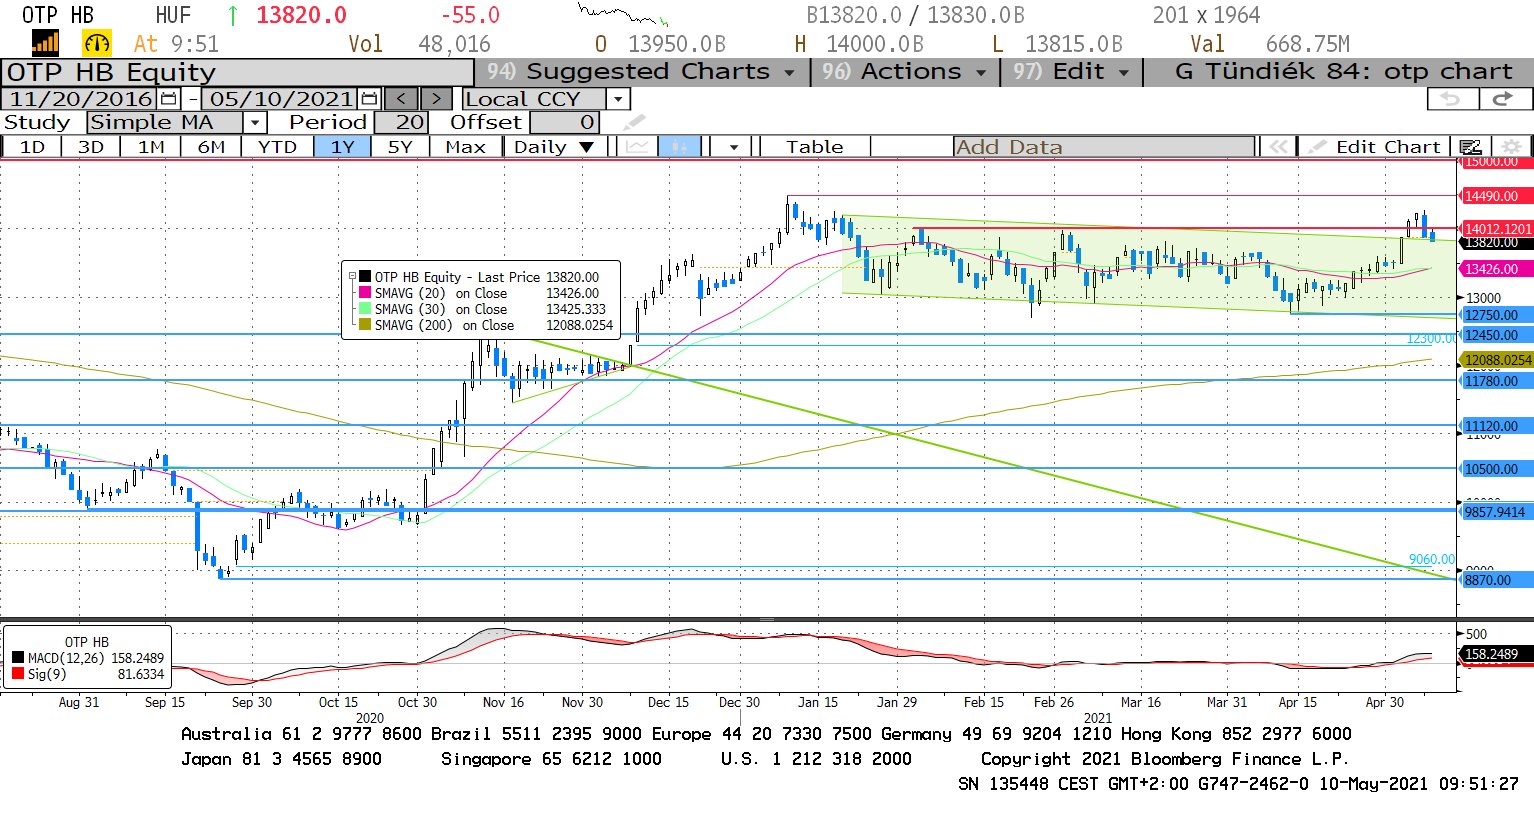
Task: Shift date range forward with right arrow
Action: pyautogui.click(x=436, y=99)
